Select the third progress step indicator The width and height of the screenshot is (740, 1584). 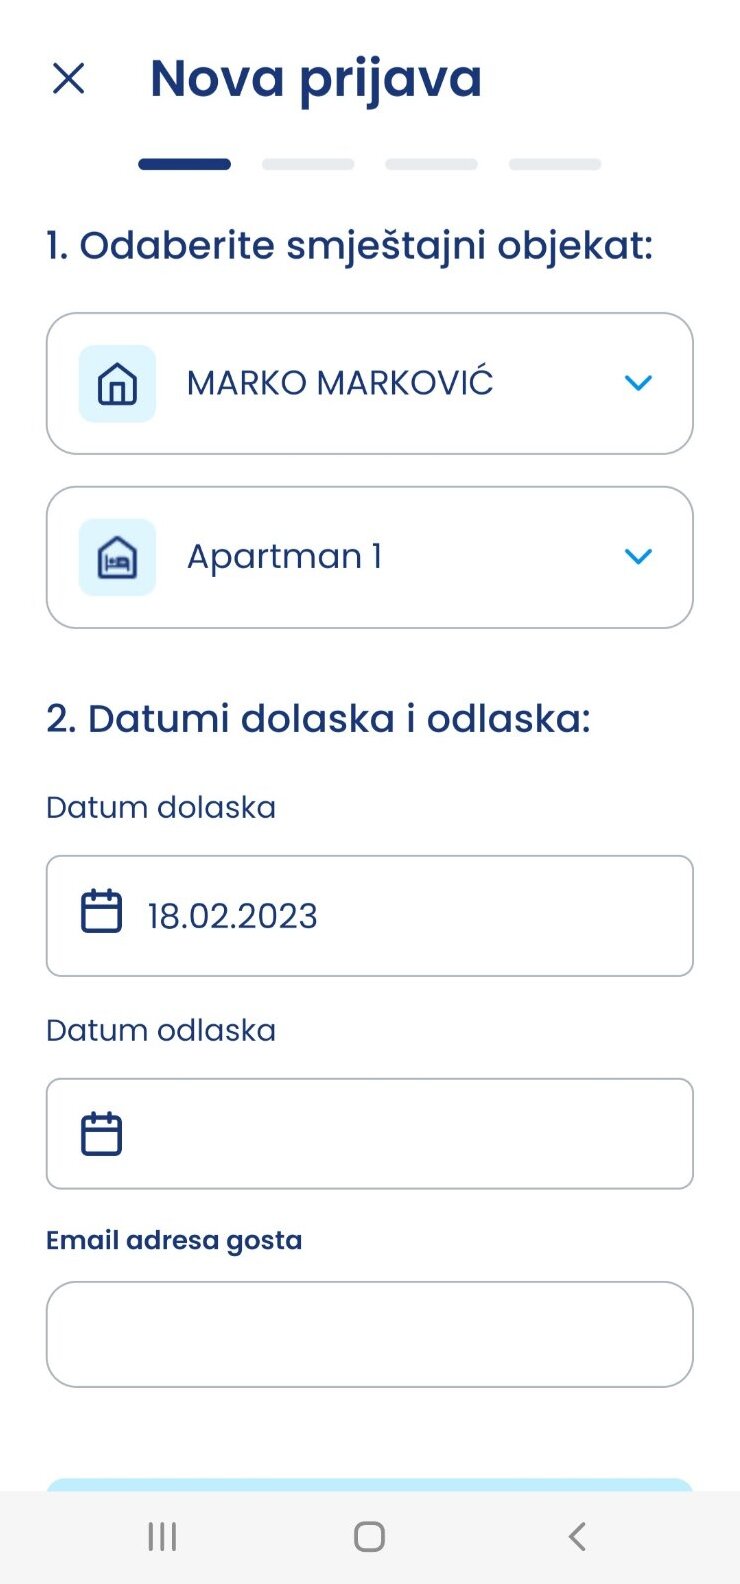coord(431,164)
